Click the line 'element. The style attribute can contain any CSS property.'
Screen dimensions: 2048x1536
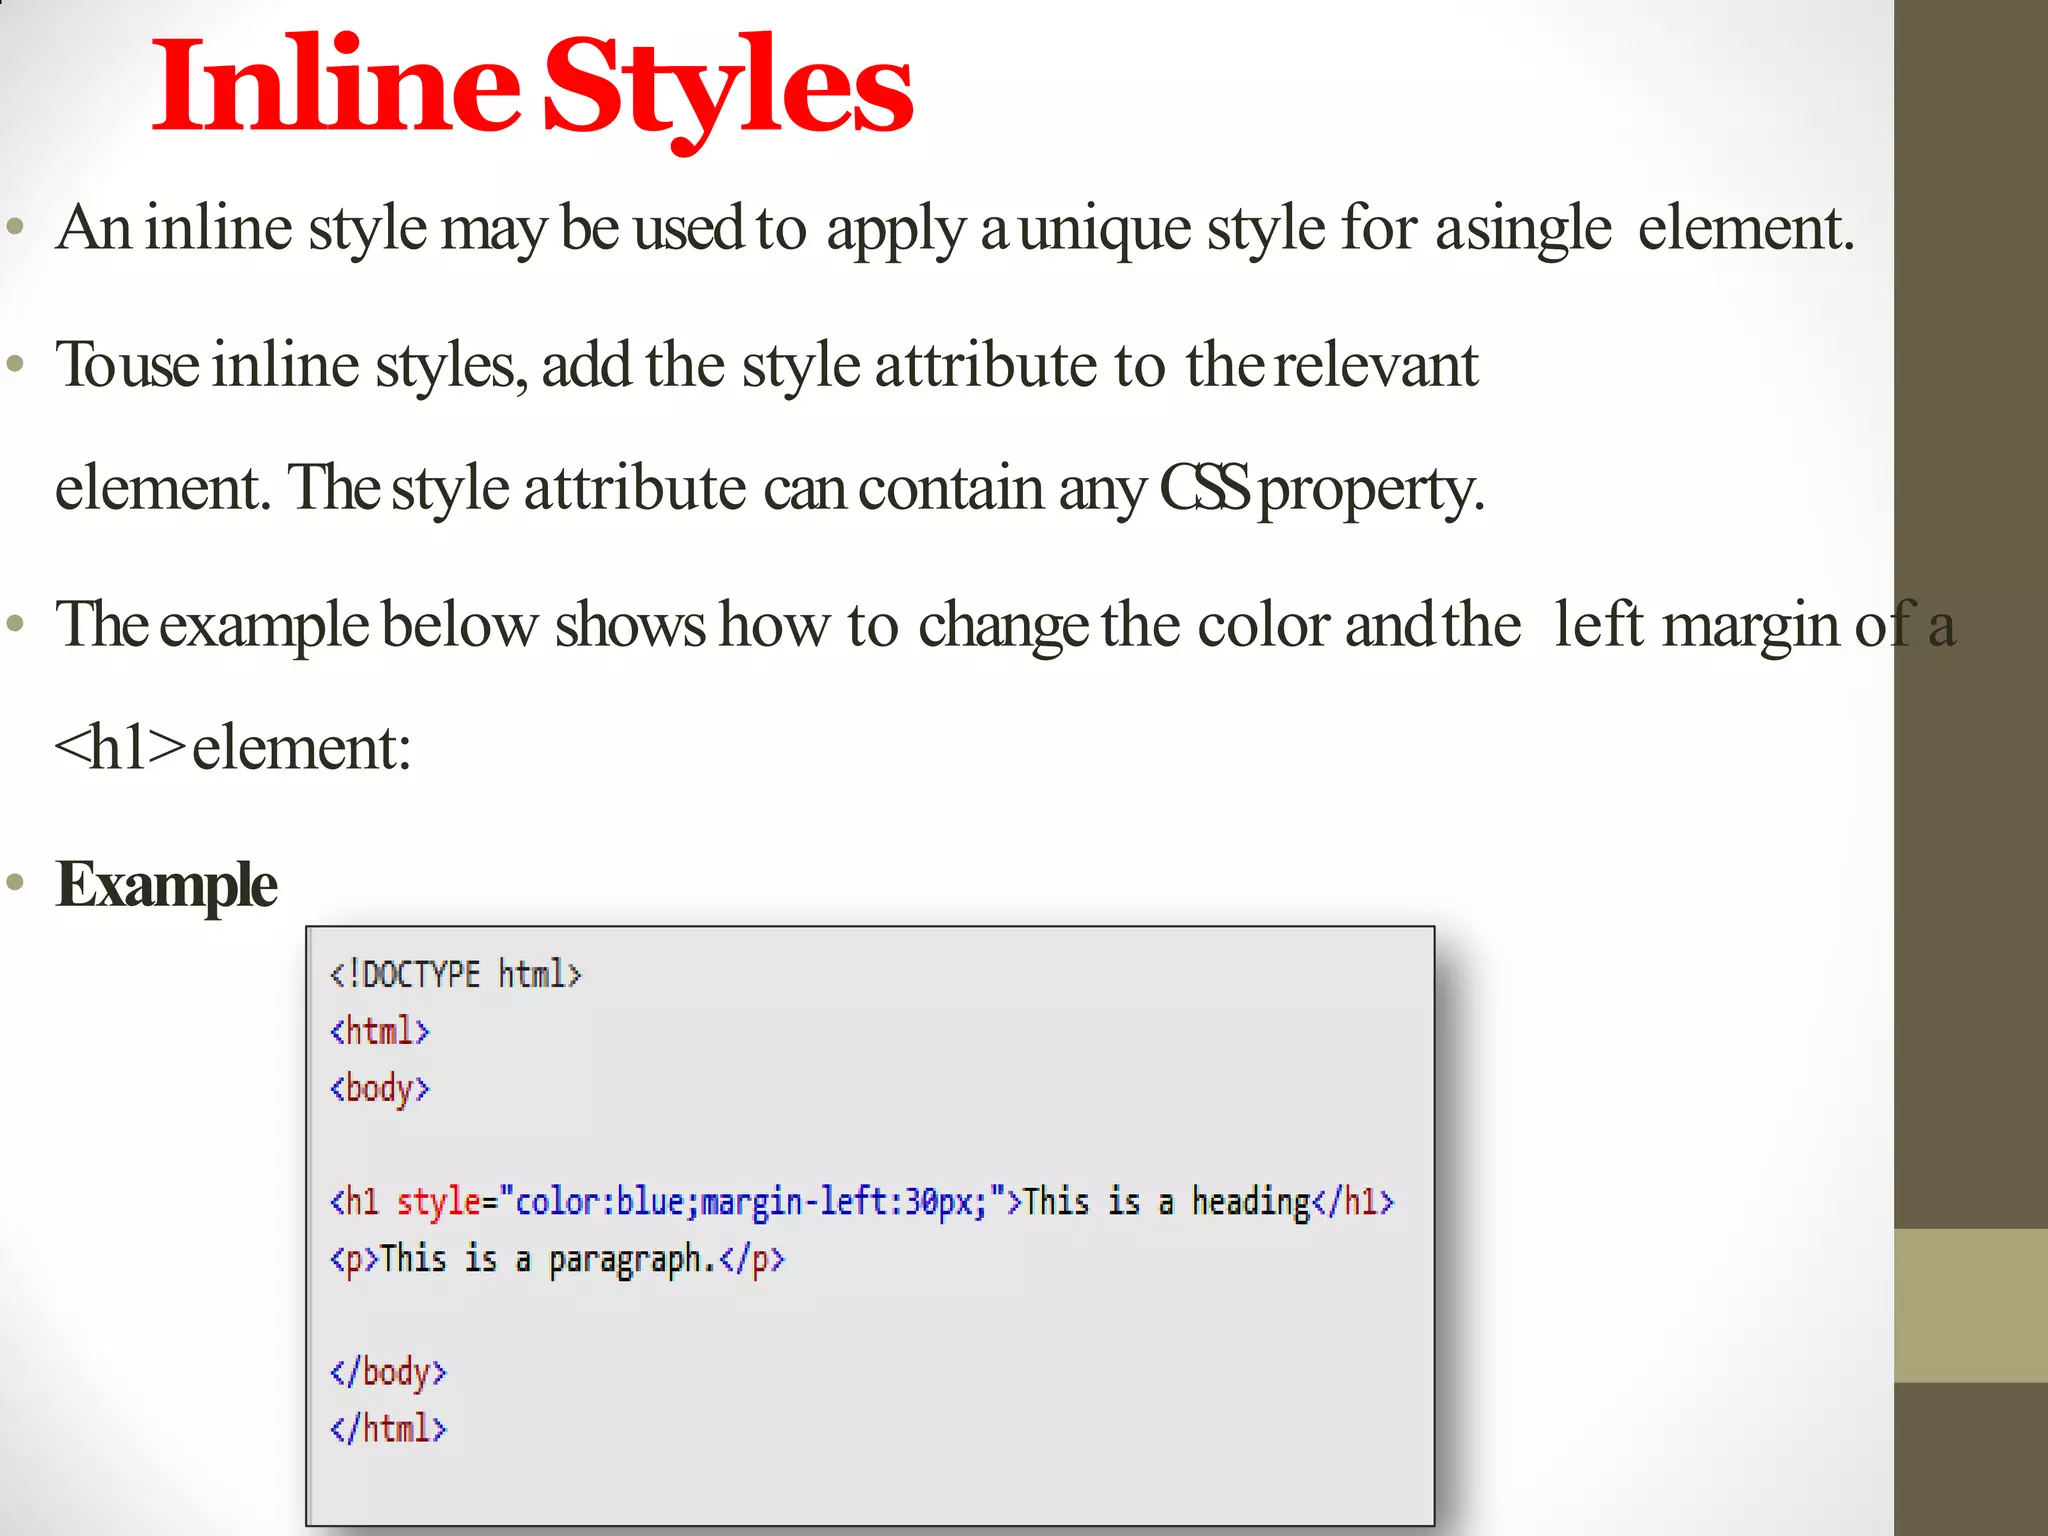click(770, 490)
